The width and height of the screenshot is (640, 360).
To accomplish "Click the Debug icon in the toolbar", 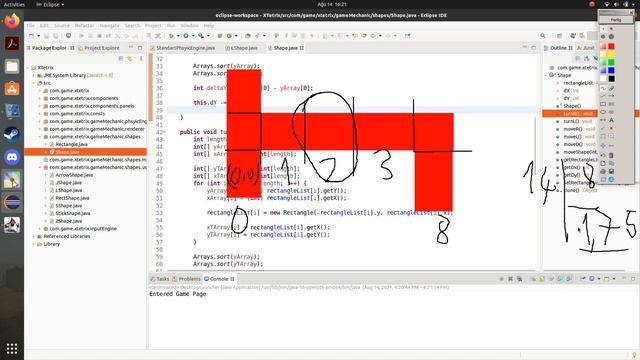I will (171, 36).
